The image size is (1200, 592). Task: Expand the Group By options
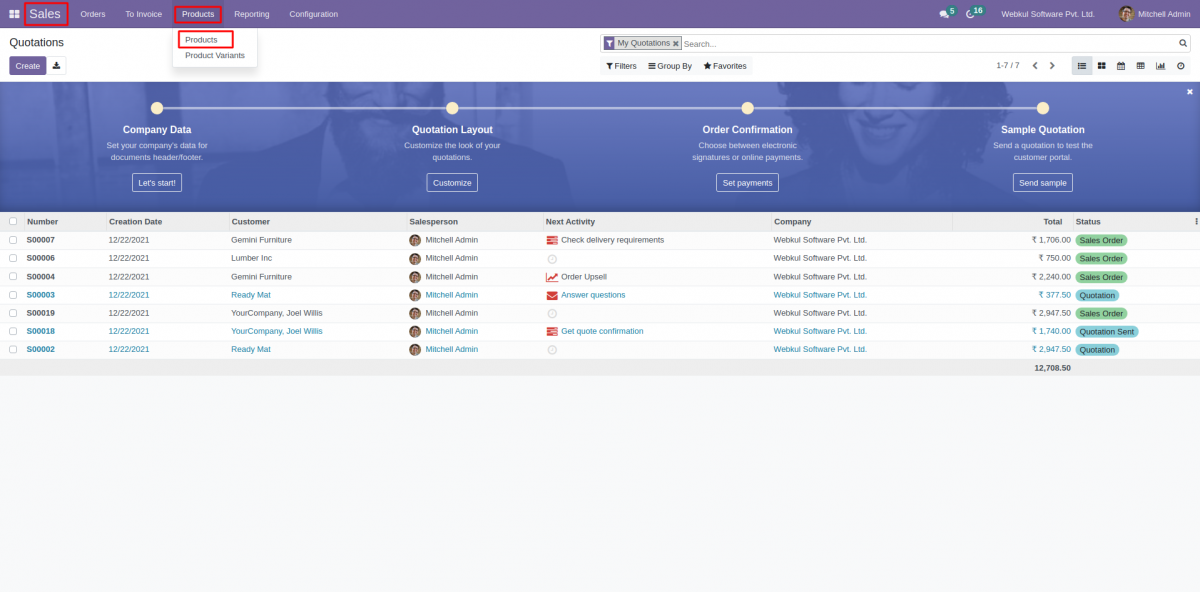pyautogui.click(x=670, y=65)
